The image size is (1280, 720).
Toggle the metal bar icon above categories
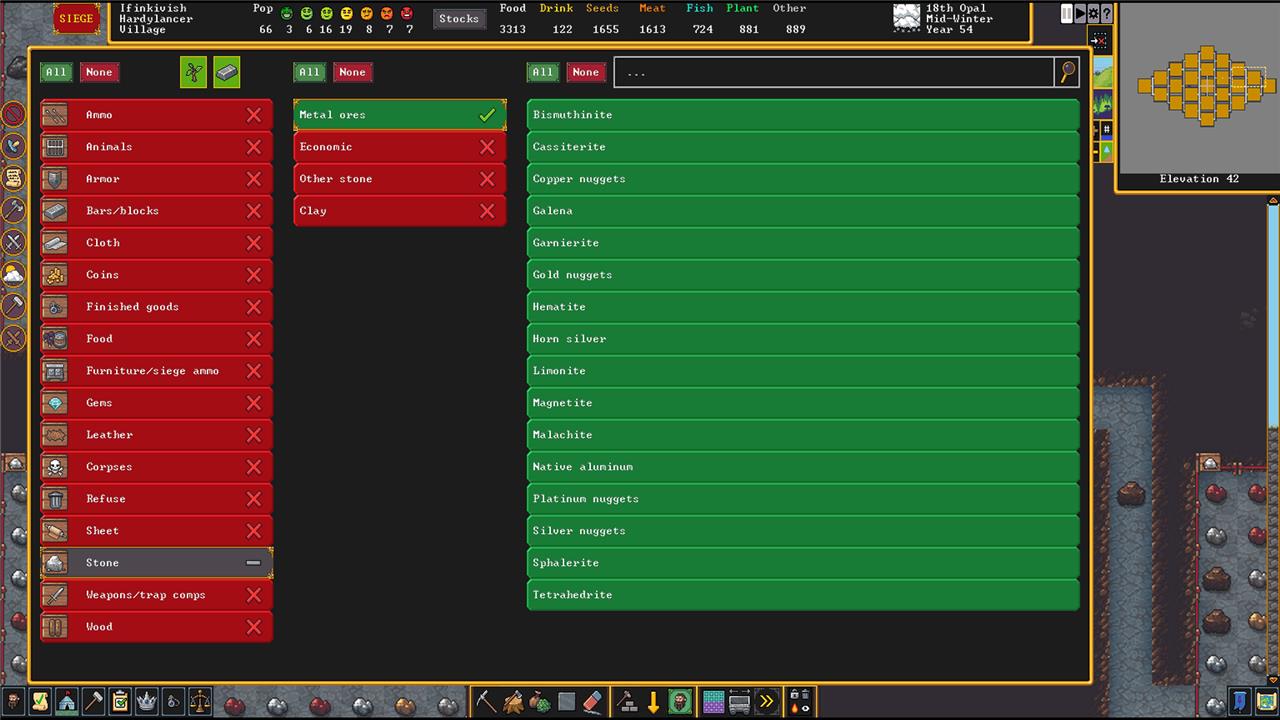pos(227,72)
